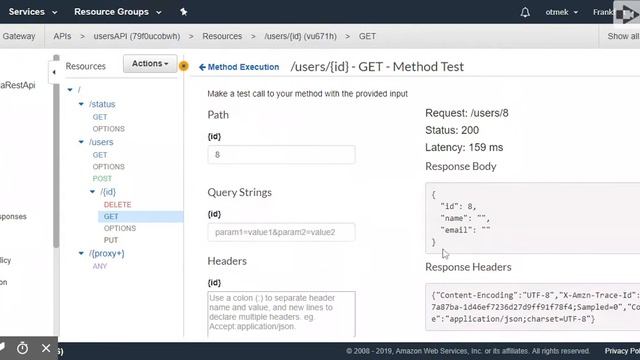Image resolution: width=640 pixels, height=360 pixels.
Task: Select the POST method under /users
Action: (x=102, y=178)
